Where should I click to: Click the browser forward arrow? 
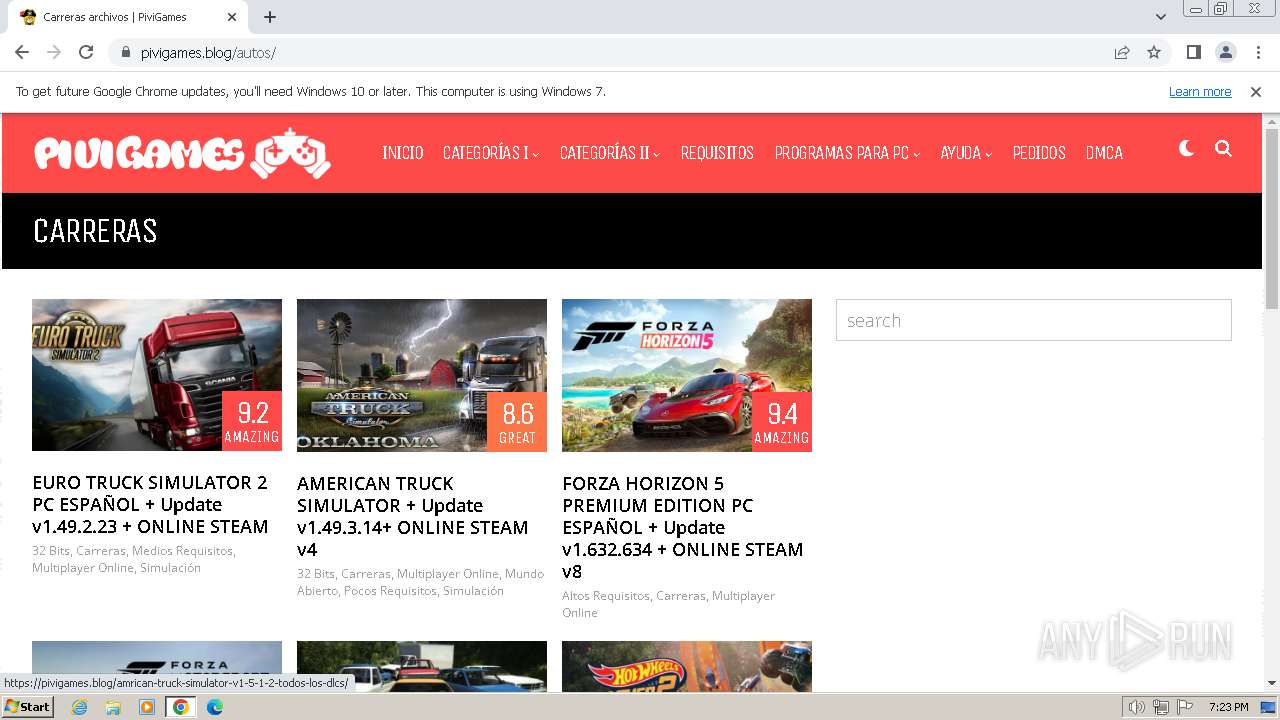(54, 52)
